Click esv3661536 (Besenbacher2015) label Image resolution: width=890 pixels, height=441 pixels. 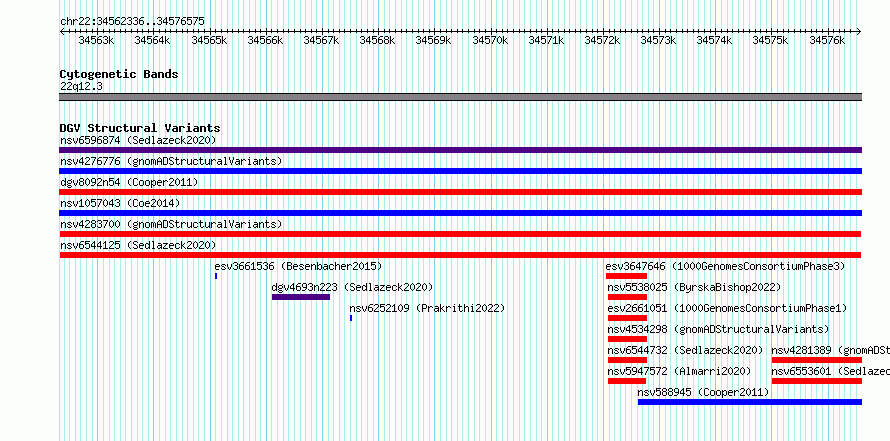click(x=298, y=266)
